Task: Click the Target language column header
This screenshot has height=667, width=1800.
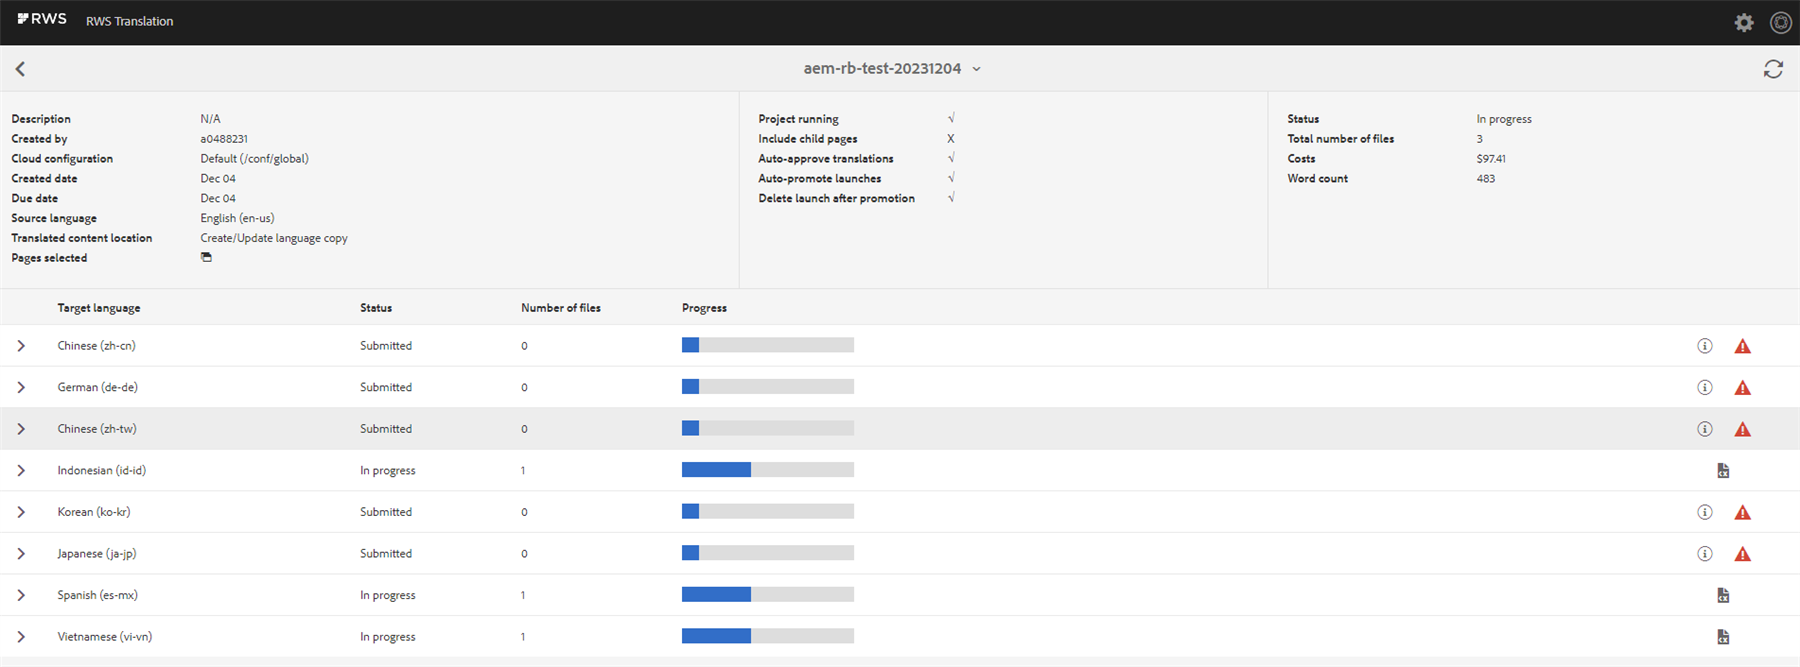Action: [x=99, y=308]
